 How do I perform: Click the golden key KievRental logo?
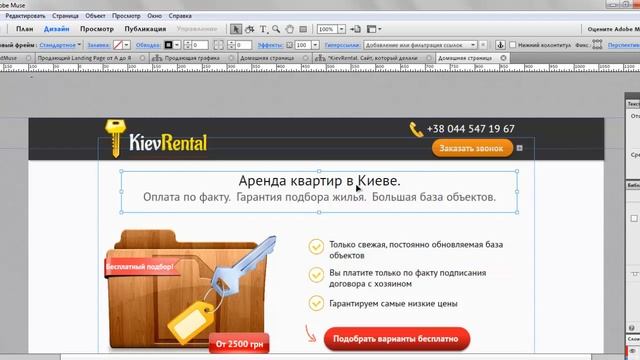(156, 138)
